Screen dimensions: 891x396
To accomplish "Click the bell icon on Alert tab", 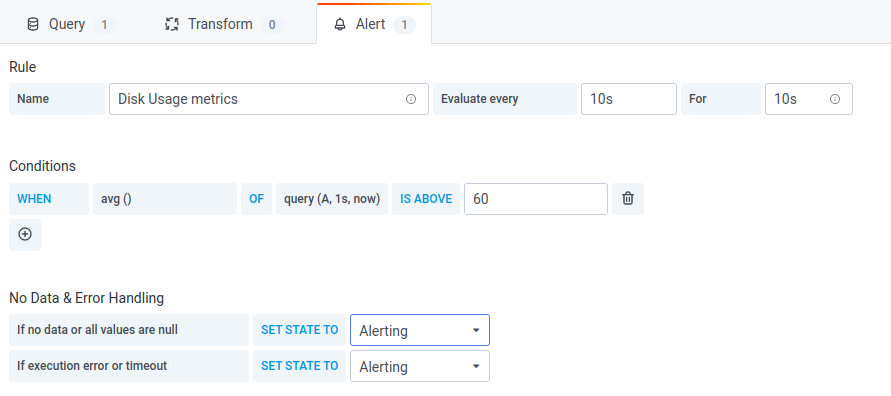I will tap(340, 24).
